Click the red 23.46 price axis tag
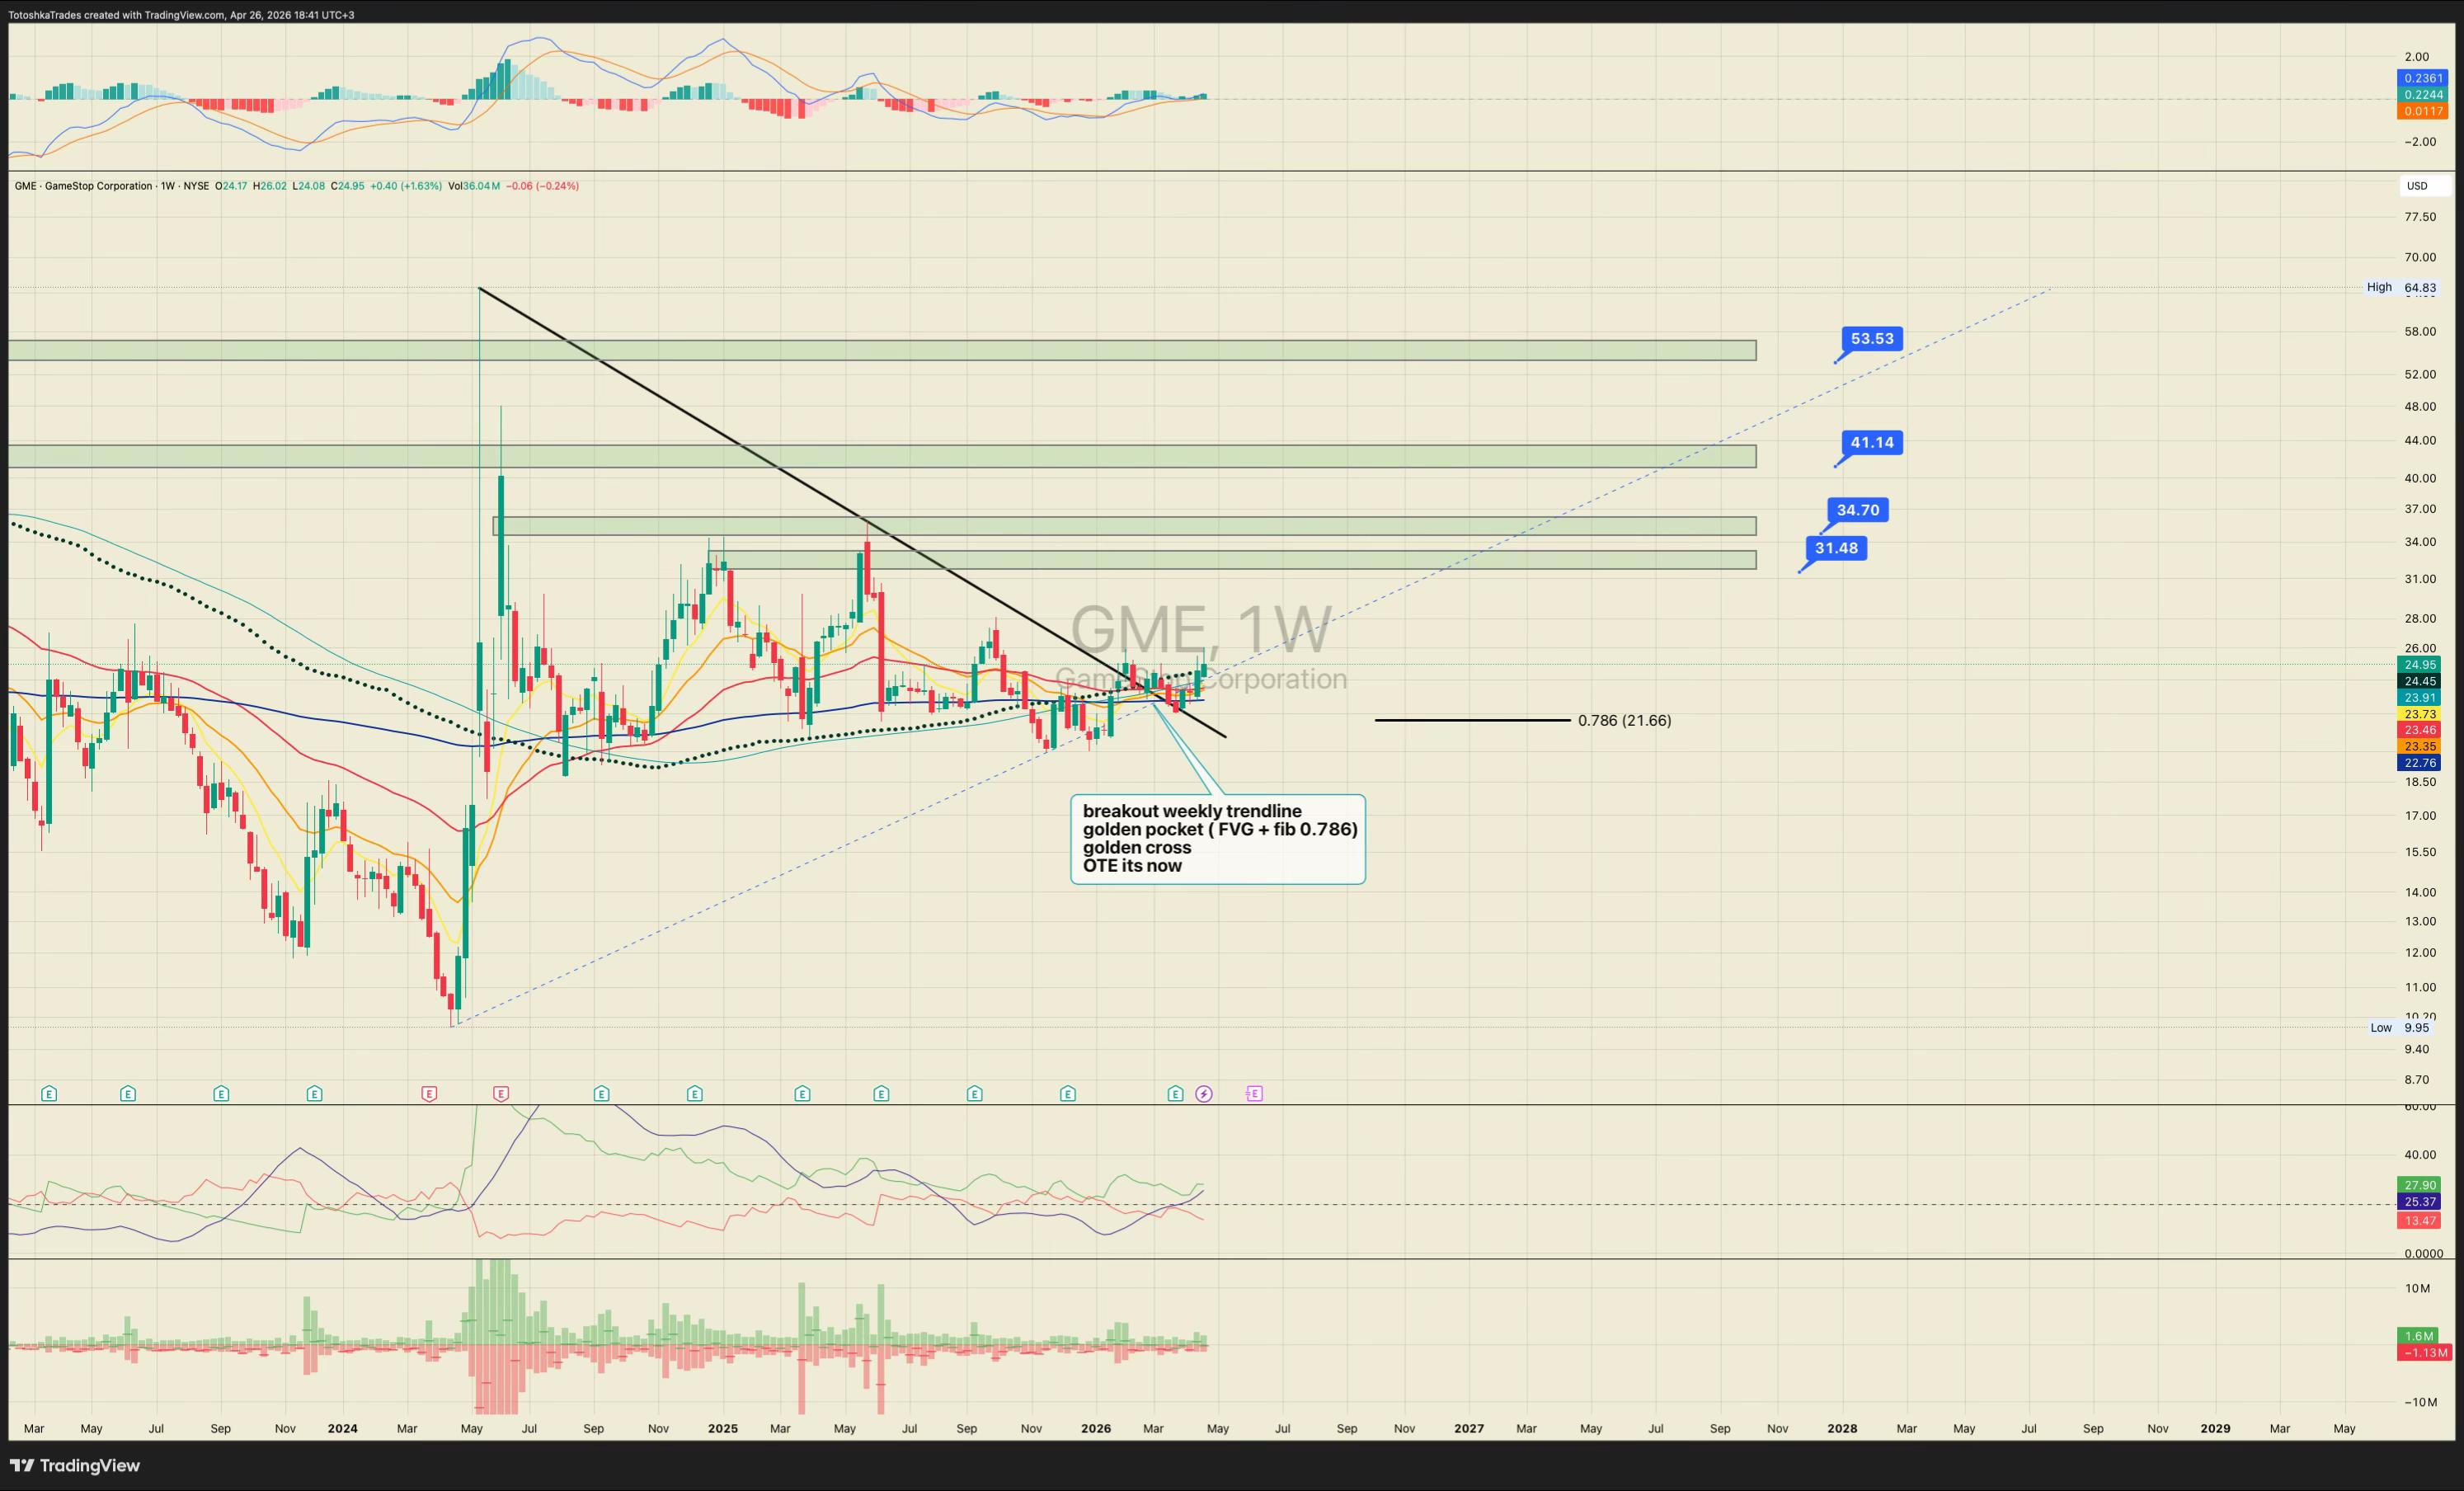2464x1491 pixels. [x=2419, y=730]
